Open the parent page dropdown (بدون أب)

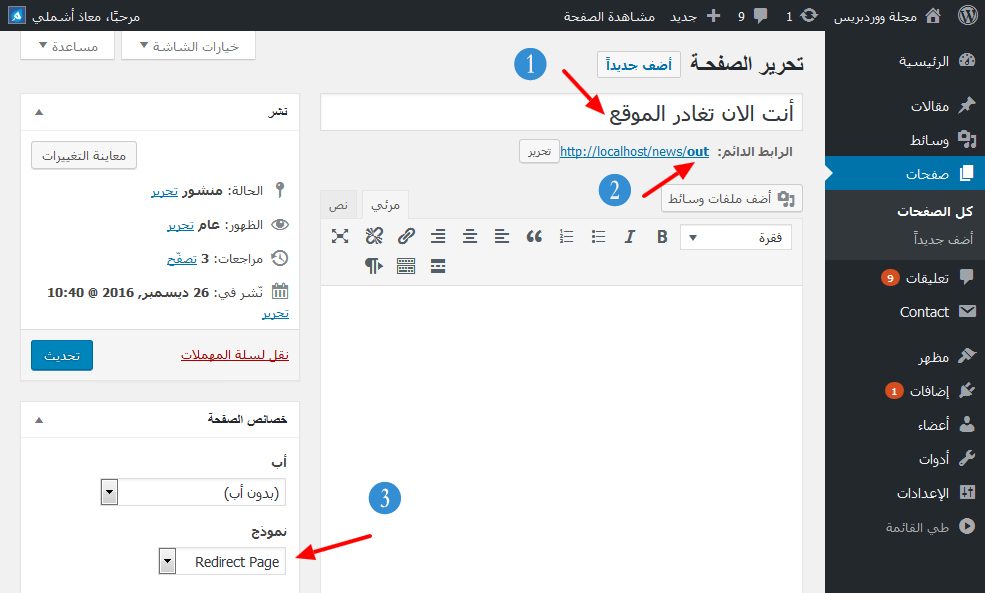coord(193,492)
